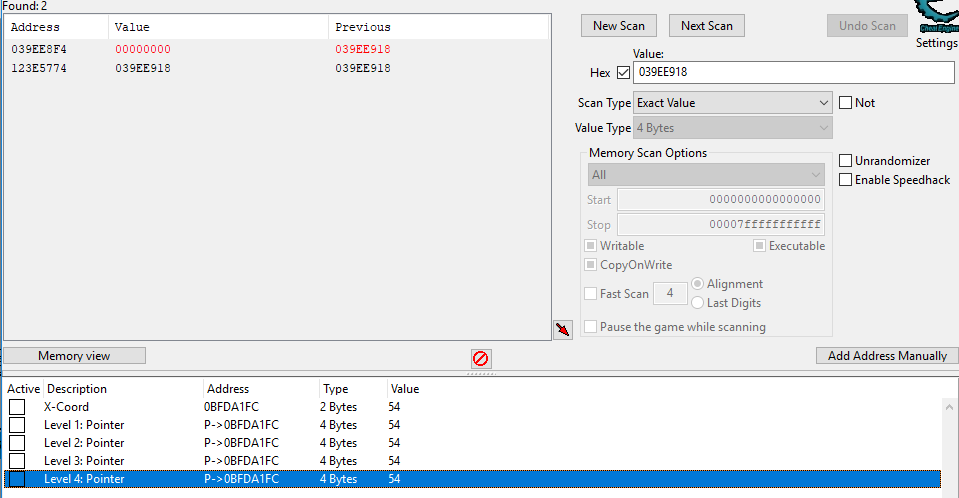This screenshot has width=959, height=498.
Task: Open Memory view
Action: (x=75, y=356)
